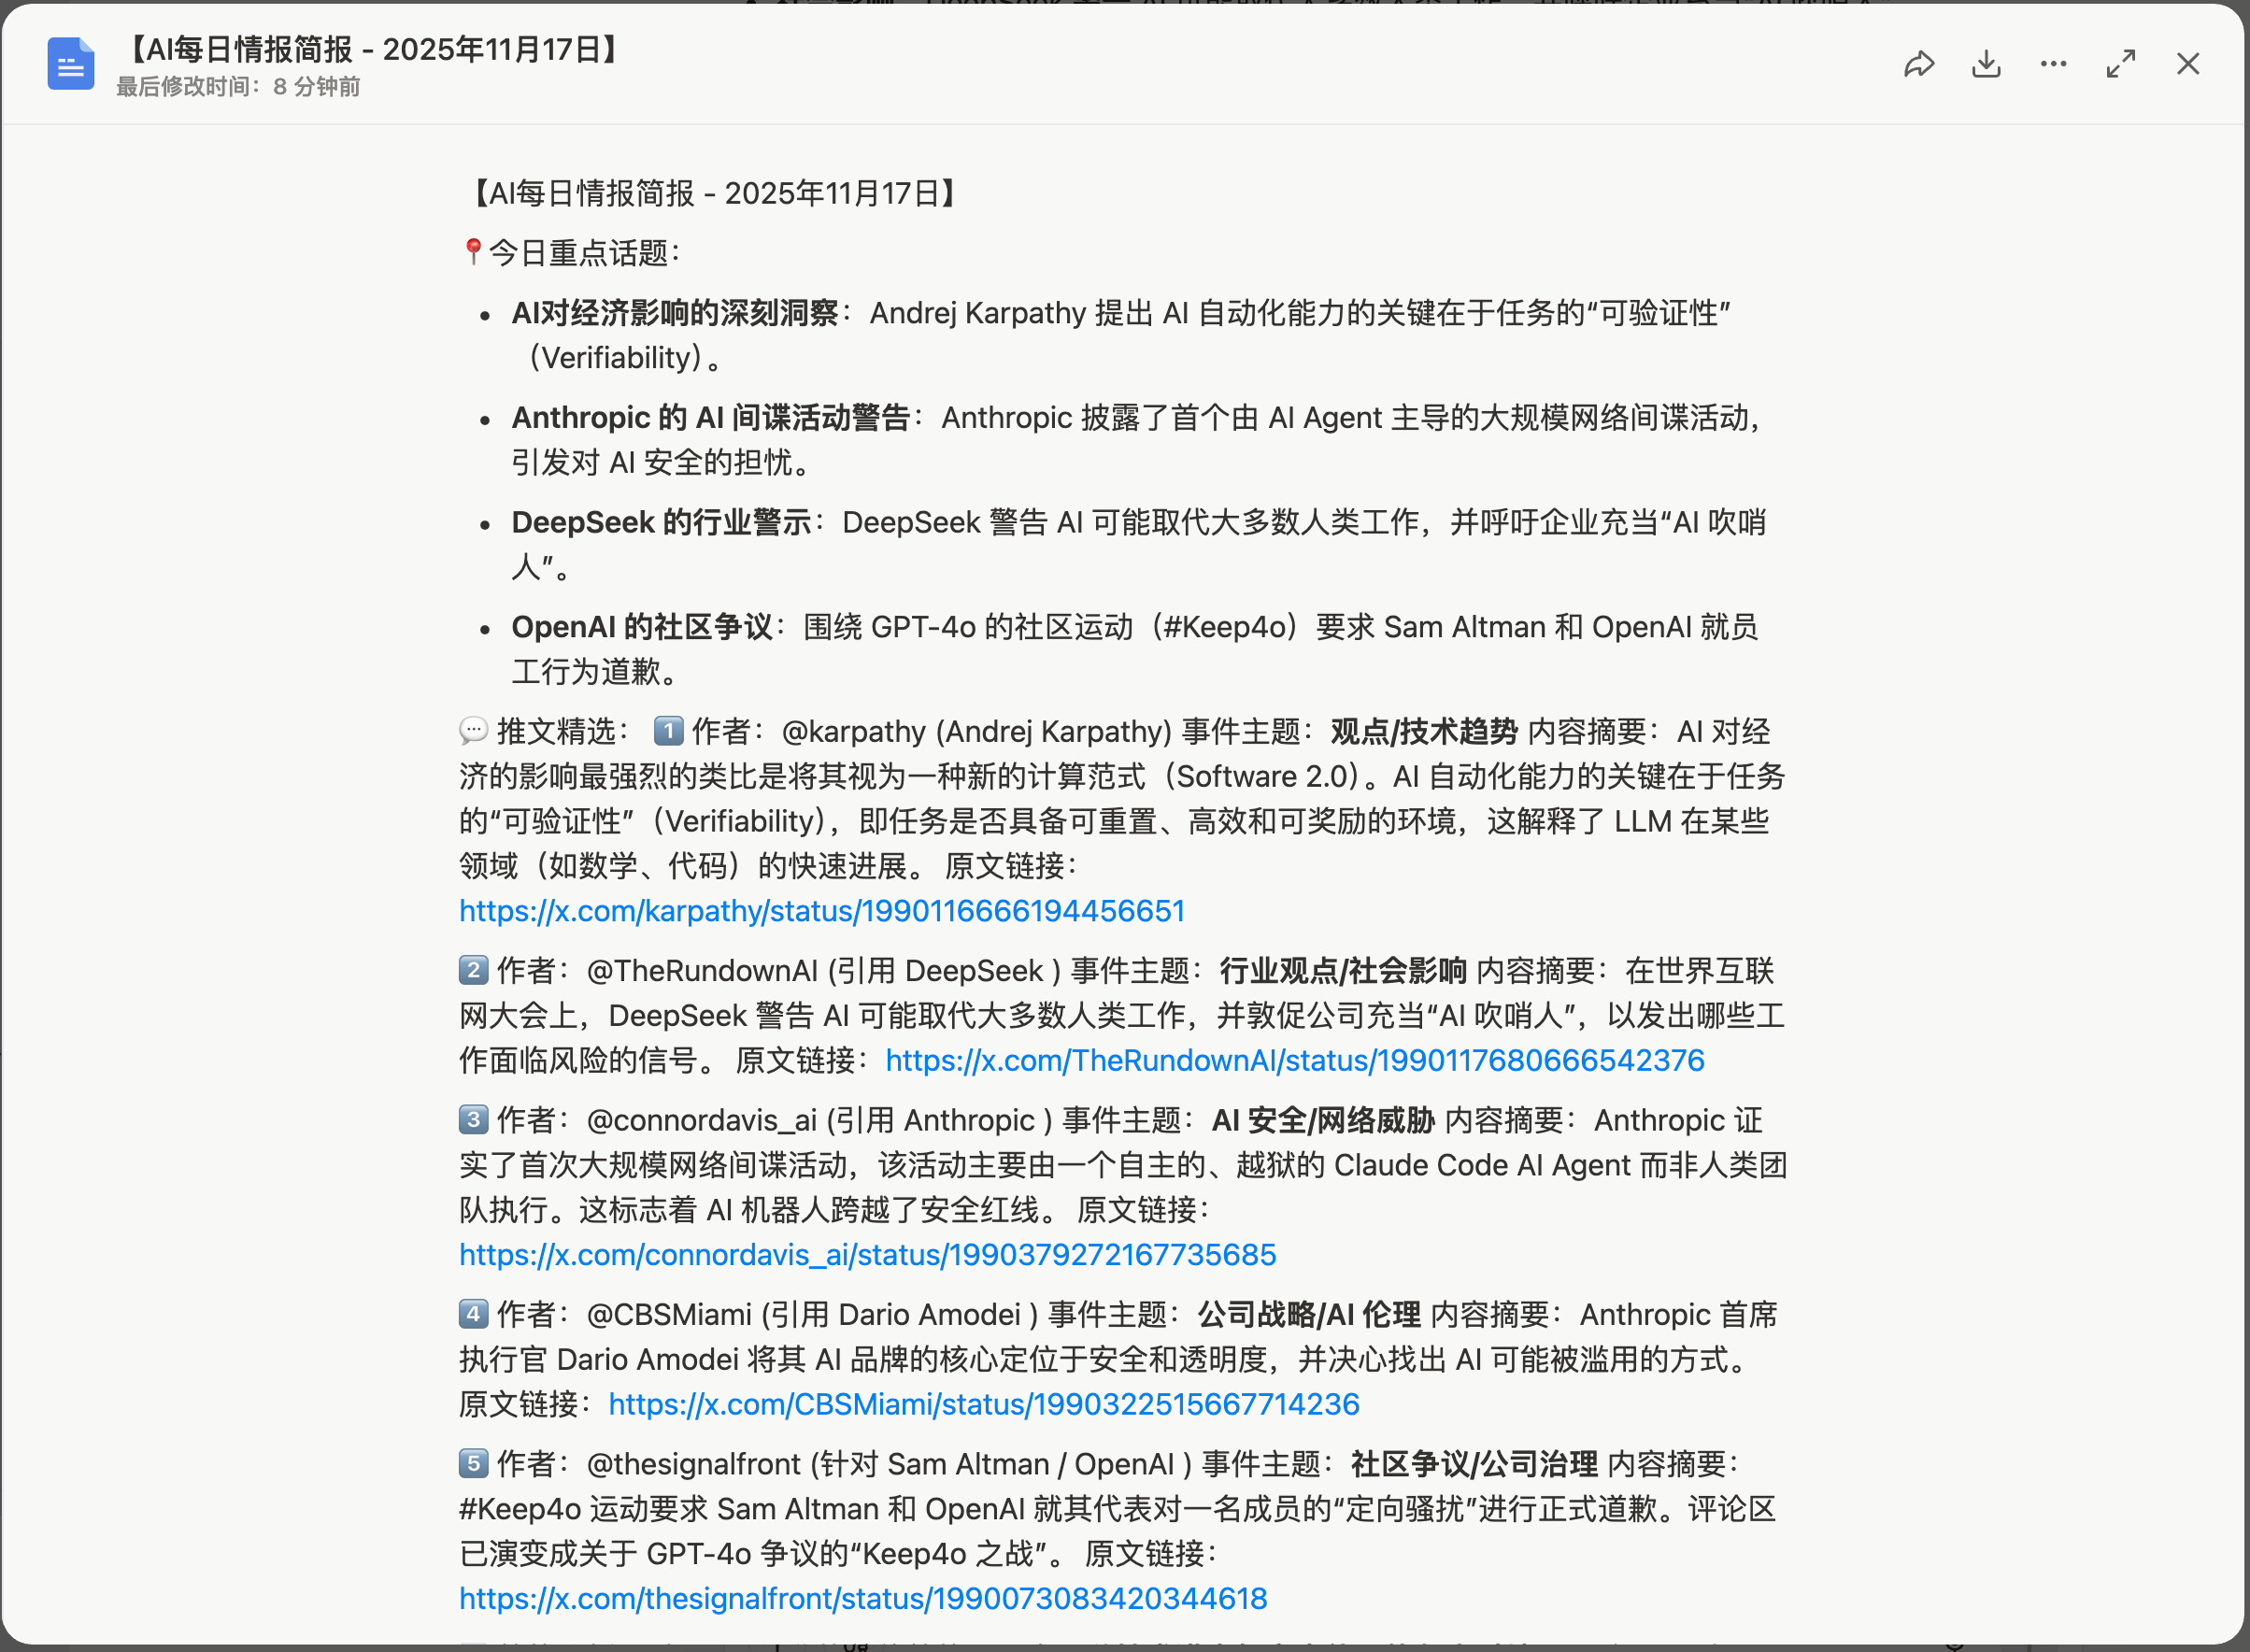This screenshot has width=2250, height=1652.
Task: Click the blue document file icon
Action: coord(71,65)
